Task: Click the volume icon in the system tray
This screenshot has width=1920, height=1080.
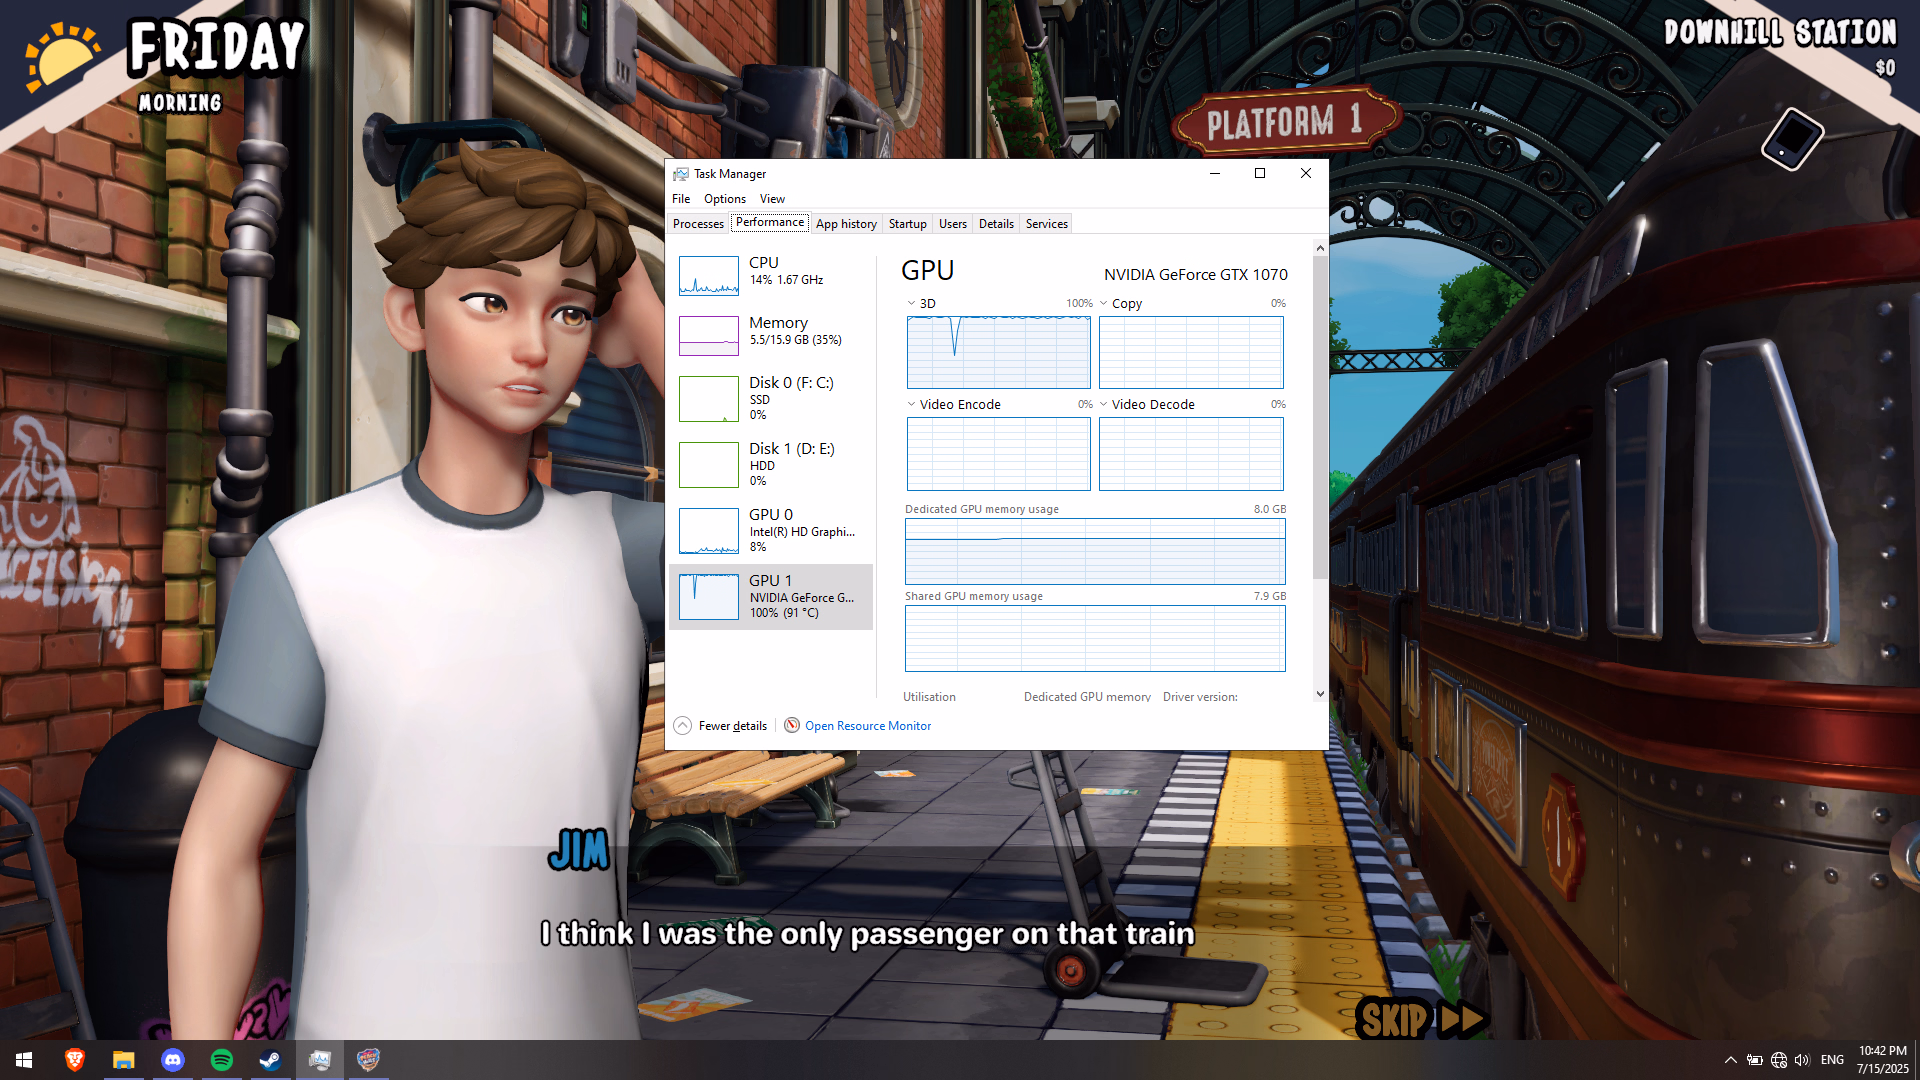Action: 1802,1060
